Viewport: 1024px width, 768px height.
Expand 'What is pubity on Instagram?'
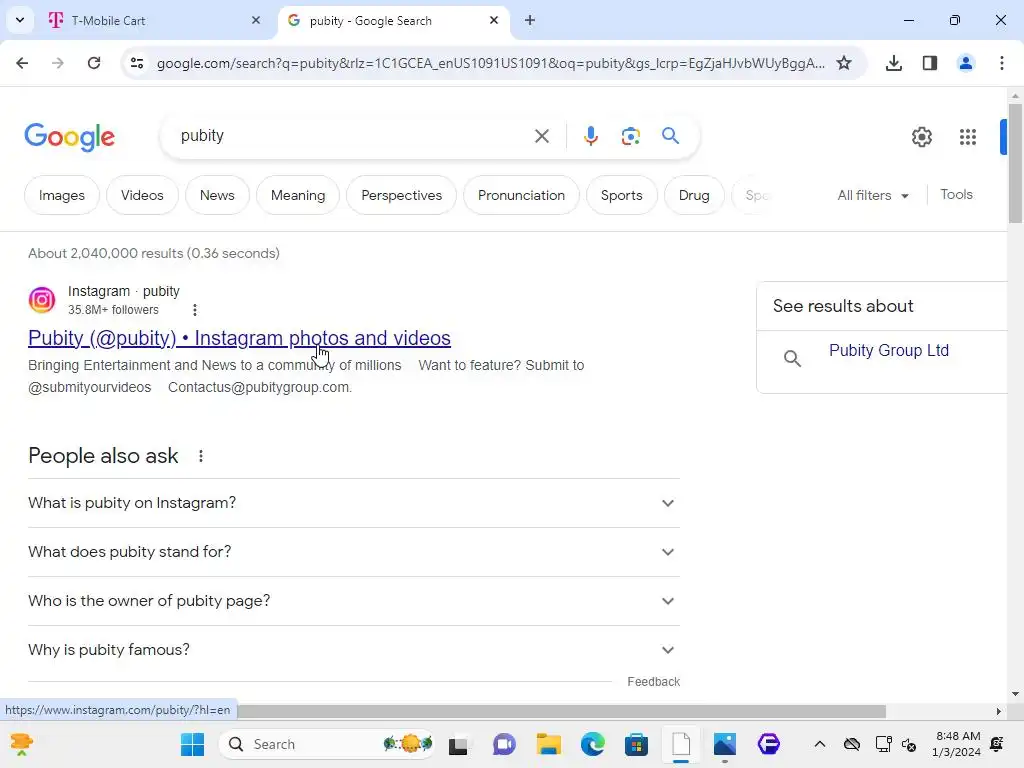click(x=353, y=503)
